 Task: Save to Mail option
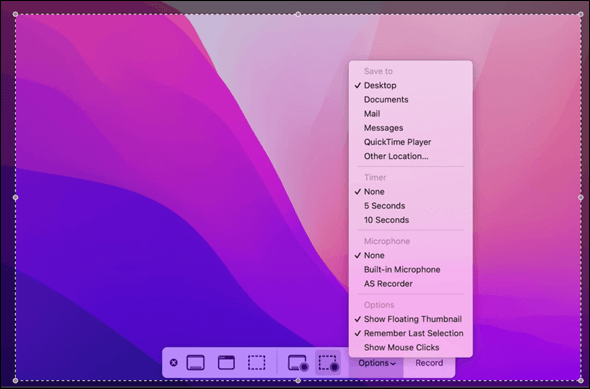click(411, 114)
